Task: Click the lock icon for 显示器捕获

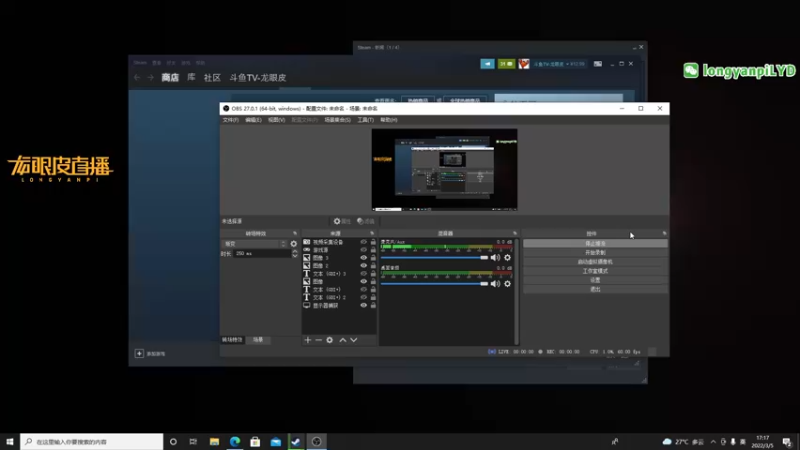Action: click(373, 305)
